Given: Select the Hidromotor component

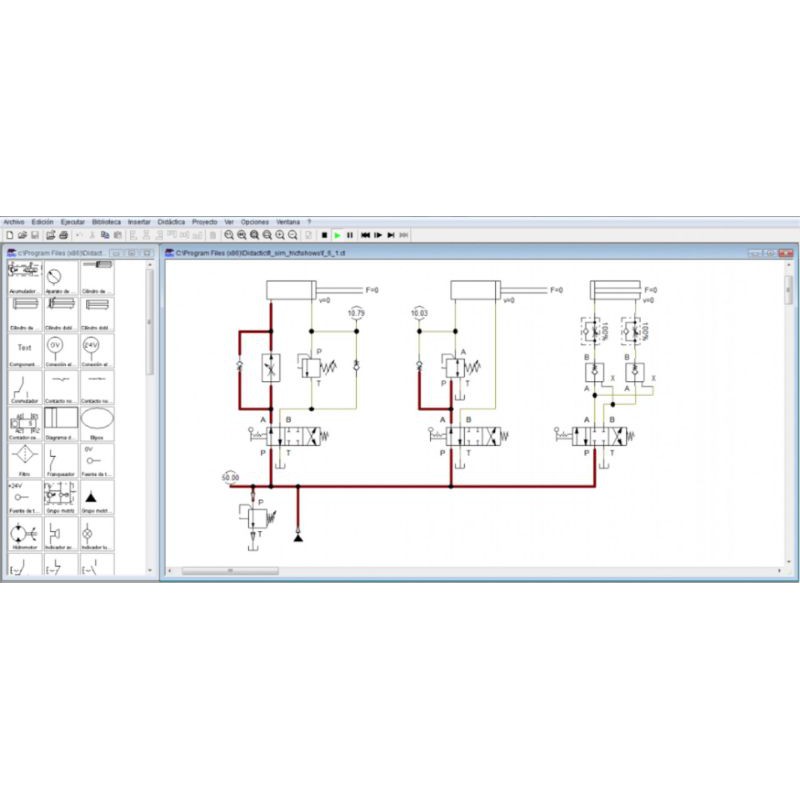Looking at the screenshot, I should 24,534.
